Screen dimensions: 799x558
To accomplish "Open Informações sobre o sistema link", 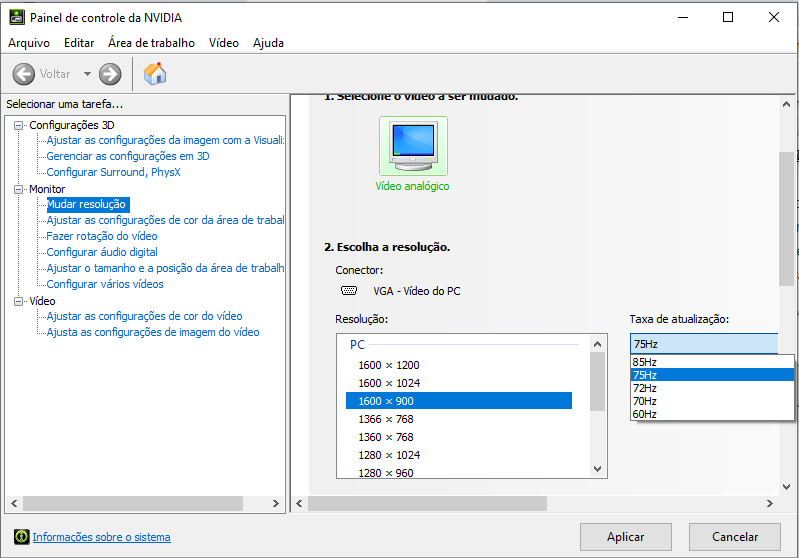I will click(101, 537).
